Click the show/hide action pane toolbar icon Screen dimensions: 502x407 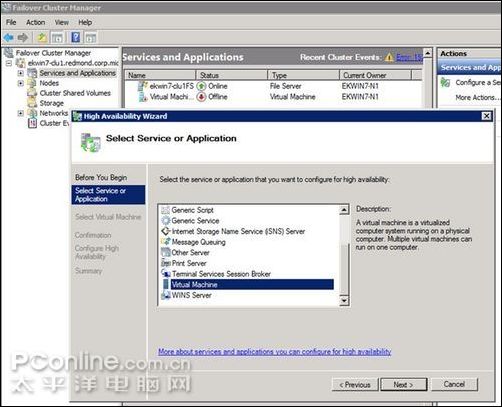pos(90,38)
